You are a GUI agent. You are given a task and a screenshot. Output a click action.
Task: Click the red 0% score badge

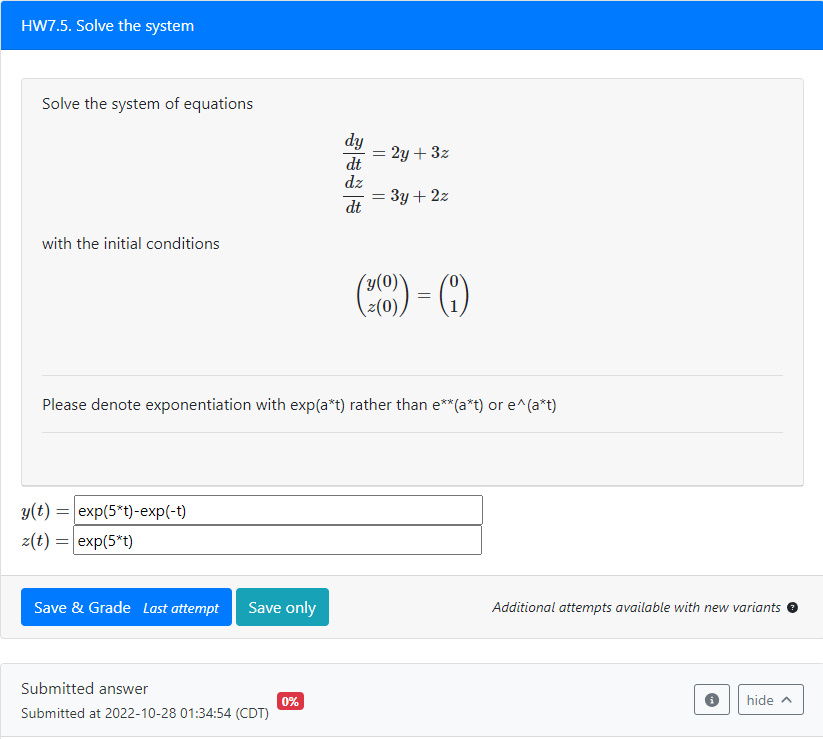point(289,701)
